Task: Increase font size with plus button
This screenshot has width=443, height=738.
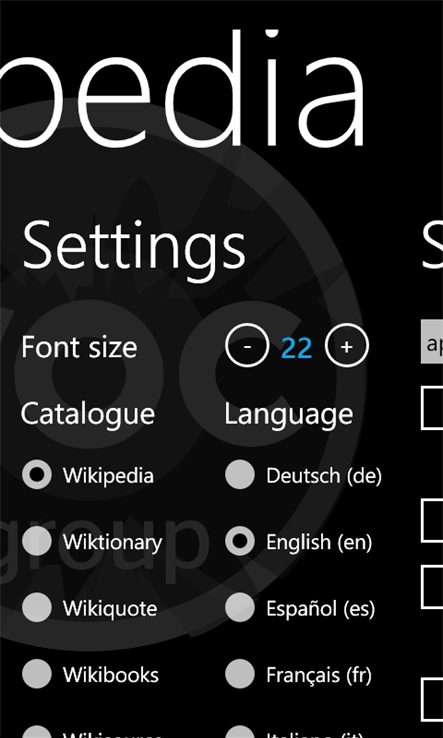Action: click(347, 346)
